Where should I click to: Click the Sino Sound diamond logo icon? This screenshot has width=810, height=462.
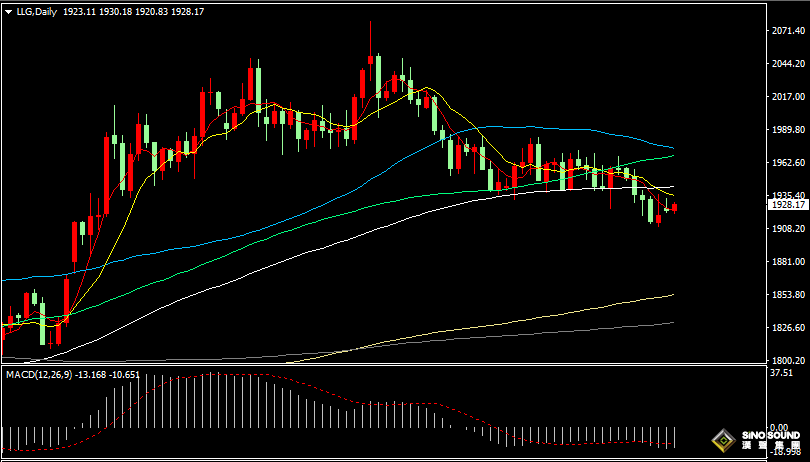pyautogui.click(x=722, y=441)
